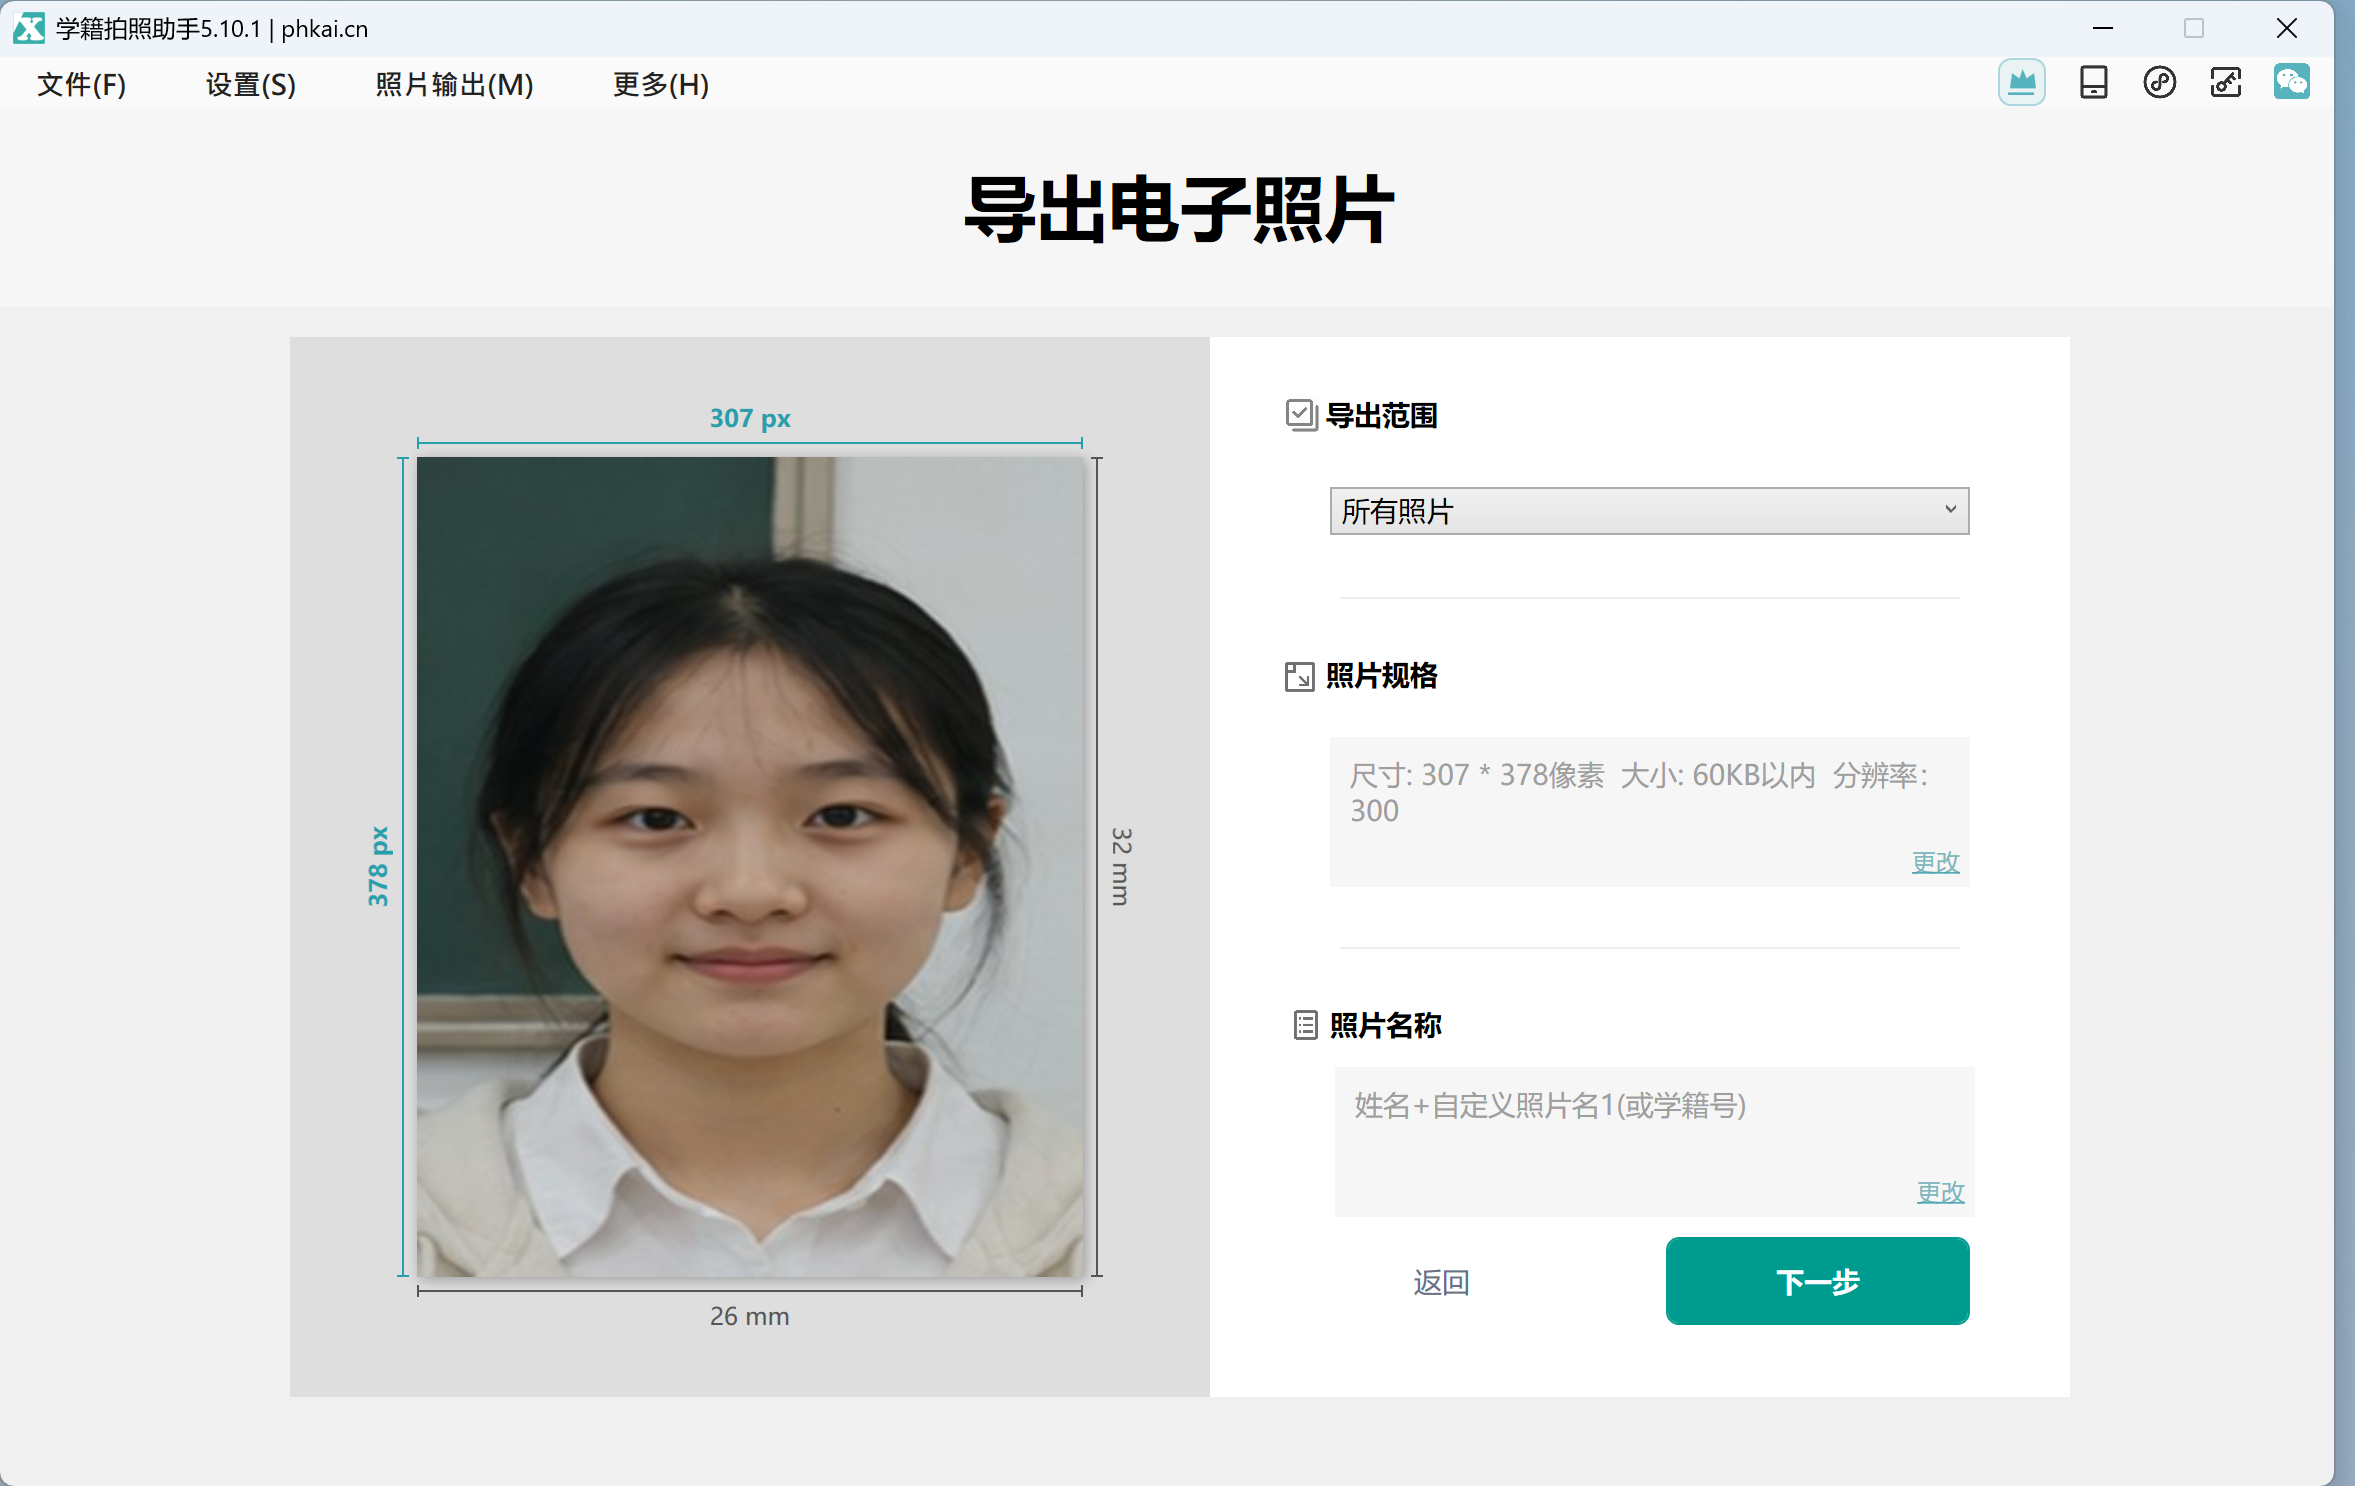Open the 照片输出(M) menu

tap(454, 85)
